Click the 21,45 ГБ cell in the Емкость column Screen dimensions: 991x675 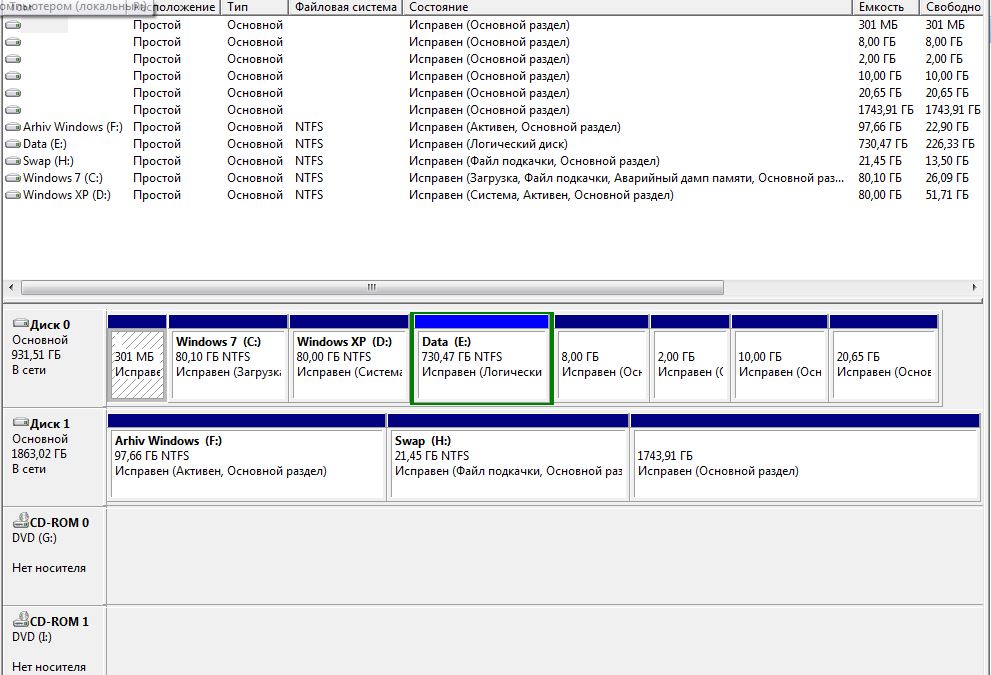(880, 161)
